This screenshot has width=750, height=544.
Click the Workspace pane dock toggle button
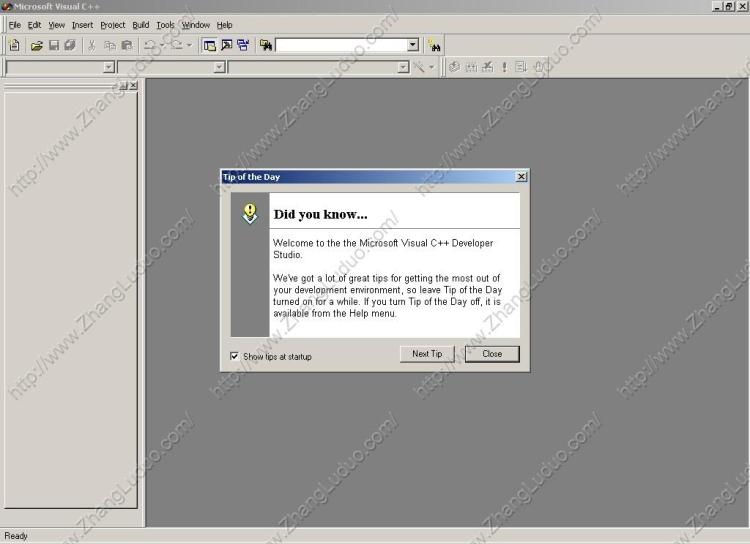(x=123, y=86)
